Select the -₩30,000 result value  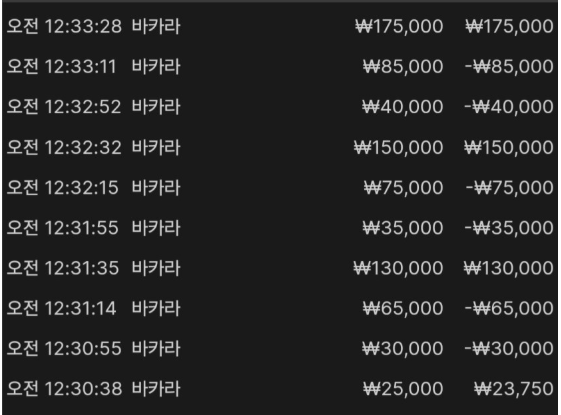509,349
